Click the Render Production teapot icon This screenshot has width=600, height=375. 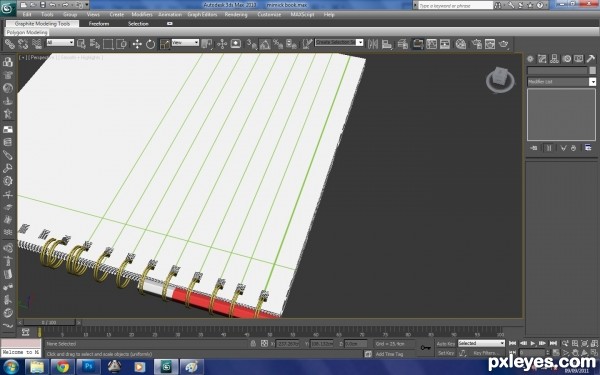[504, 44]
